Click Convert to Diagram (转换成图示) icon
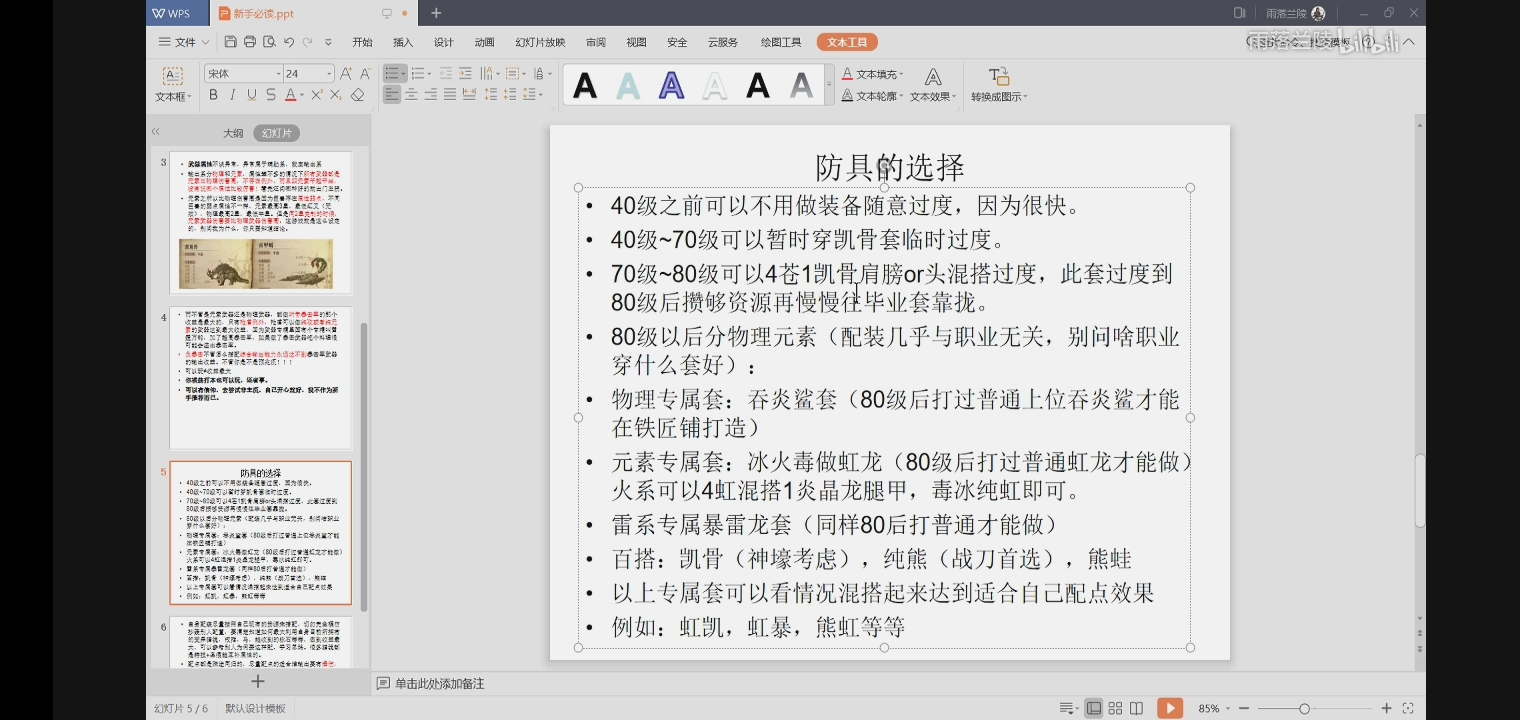Viewport: 1520px width, 720px height. 999,85
